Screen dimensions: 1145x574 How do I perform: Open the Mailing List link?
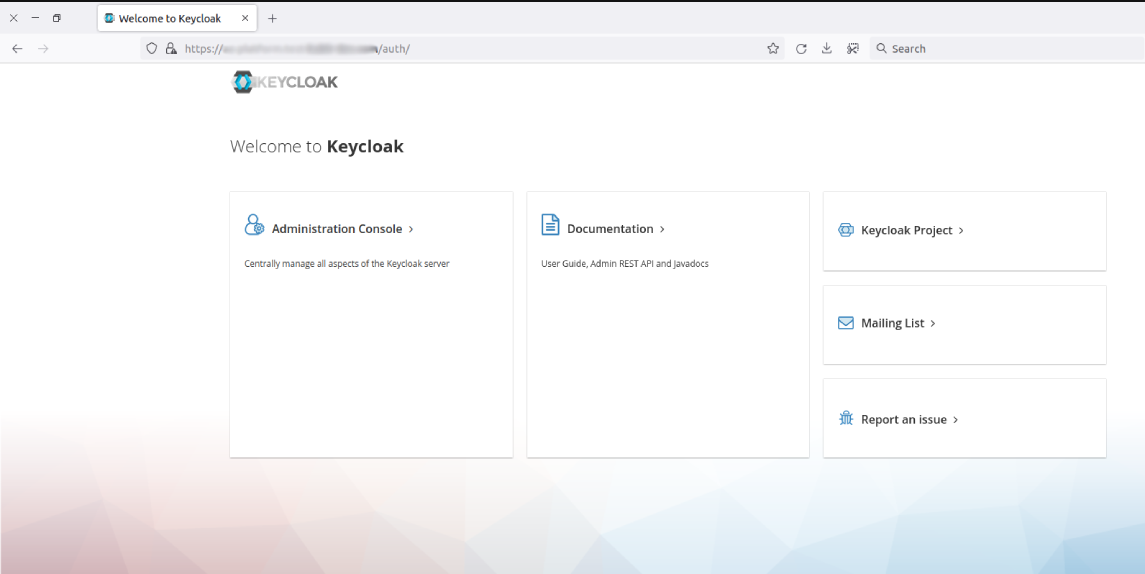click(x=892, y=323)
